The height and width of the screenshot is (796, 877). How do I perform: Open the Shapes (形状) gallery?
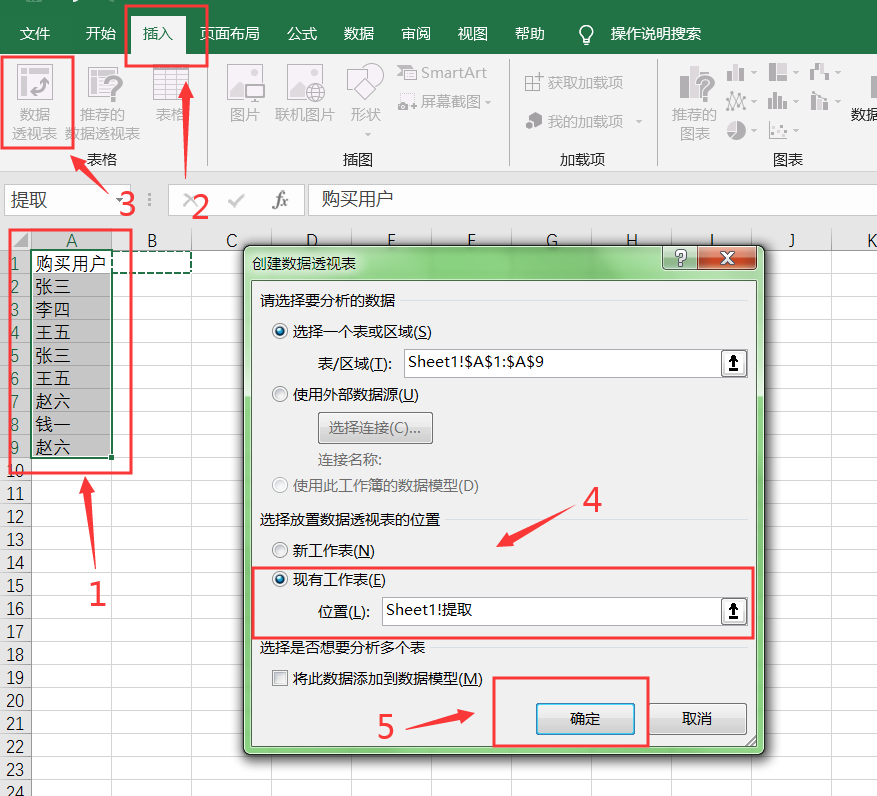tap(365, 95)
